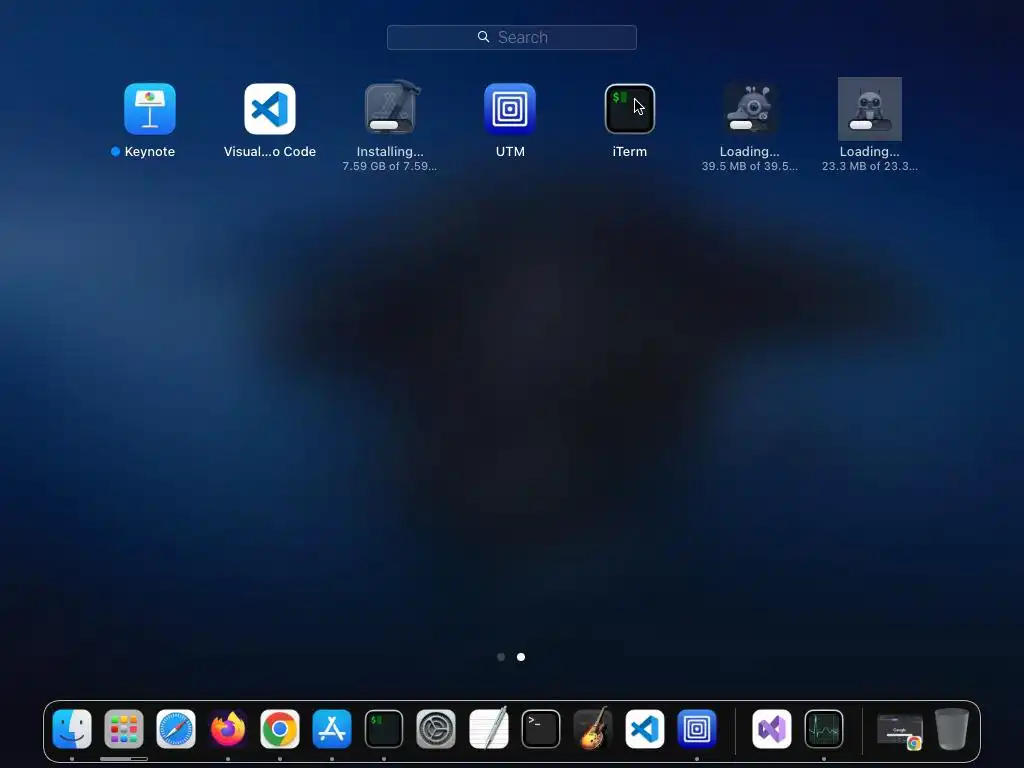Open UTM from the Launchpad grid
The image size is (1024, 768).
(510, 108)
